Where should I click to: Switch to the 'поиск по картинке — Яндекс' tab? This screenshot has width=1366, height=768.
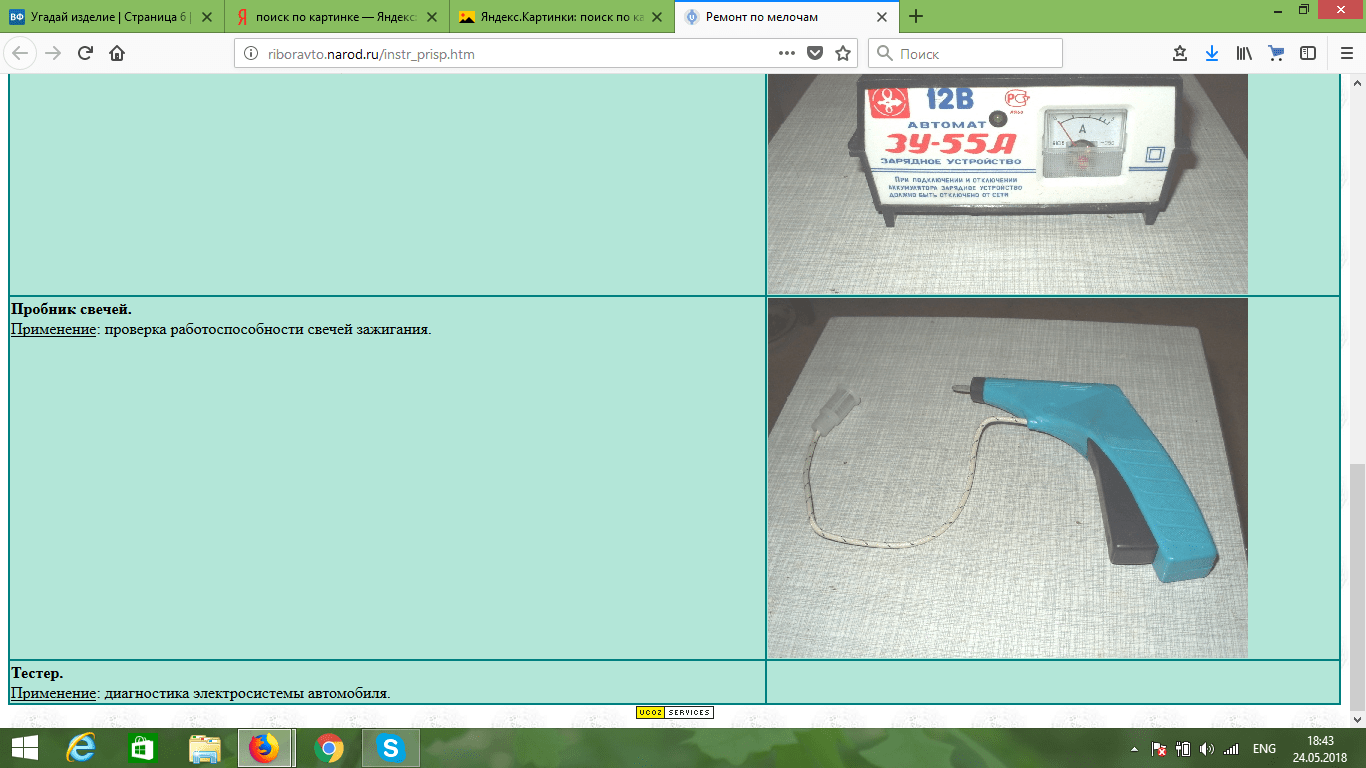click(x=337, y=17)
